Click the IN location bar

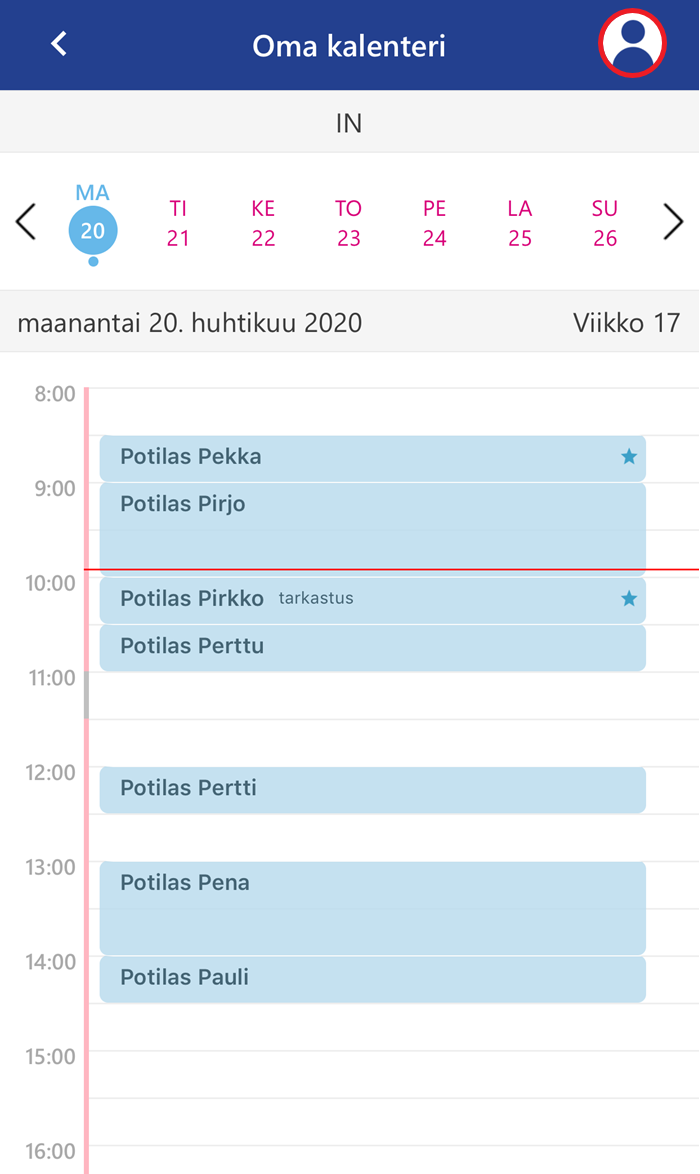350,122
